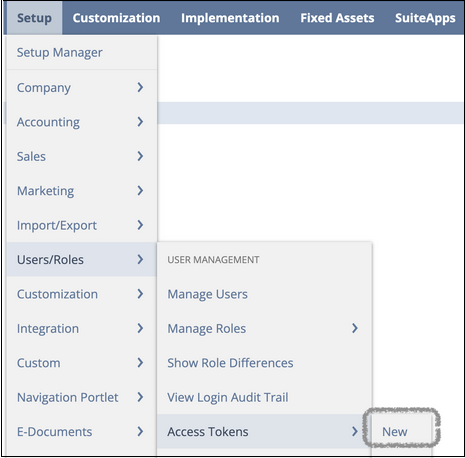Open the Fixed Assets menu
Viewport: 465px width, 458px height.
click(337, 18)
